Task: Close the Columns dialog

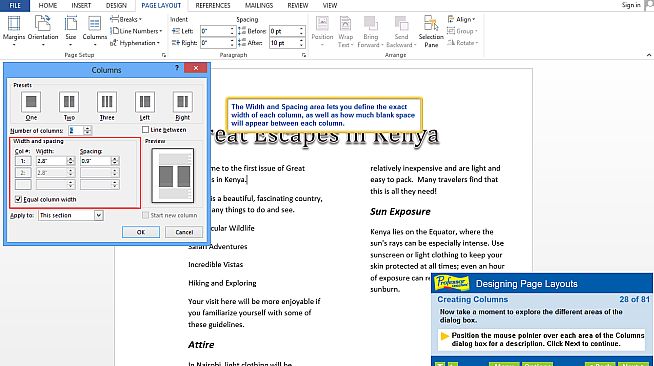Action: [x=196, y=68]
